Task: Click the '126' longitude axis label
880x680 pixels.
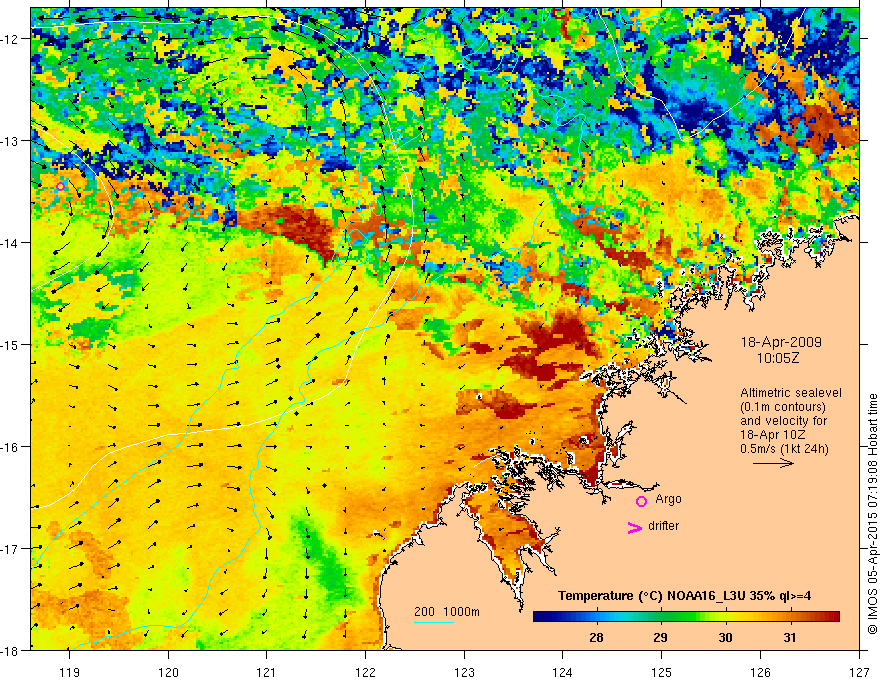Action: point(760,672)
